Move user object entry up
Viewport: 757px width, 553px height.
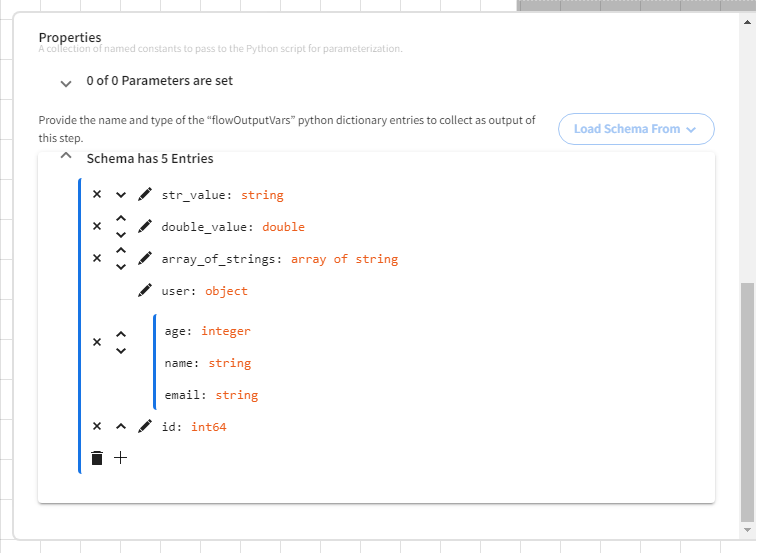pyautogui.click(x=121, y=334)
